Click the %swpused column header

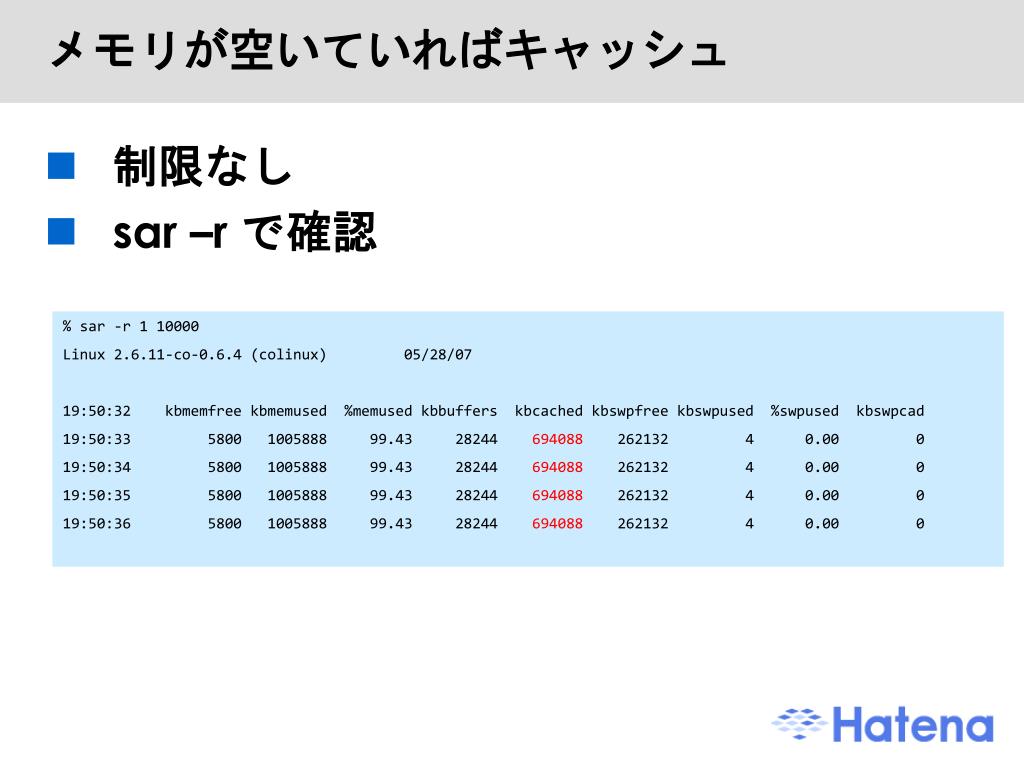click(x=805, y=411)
